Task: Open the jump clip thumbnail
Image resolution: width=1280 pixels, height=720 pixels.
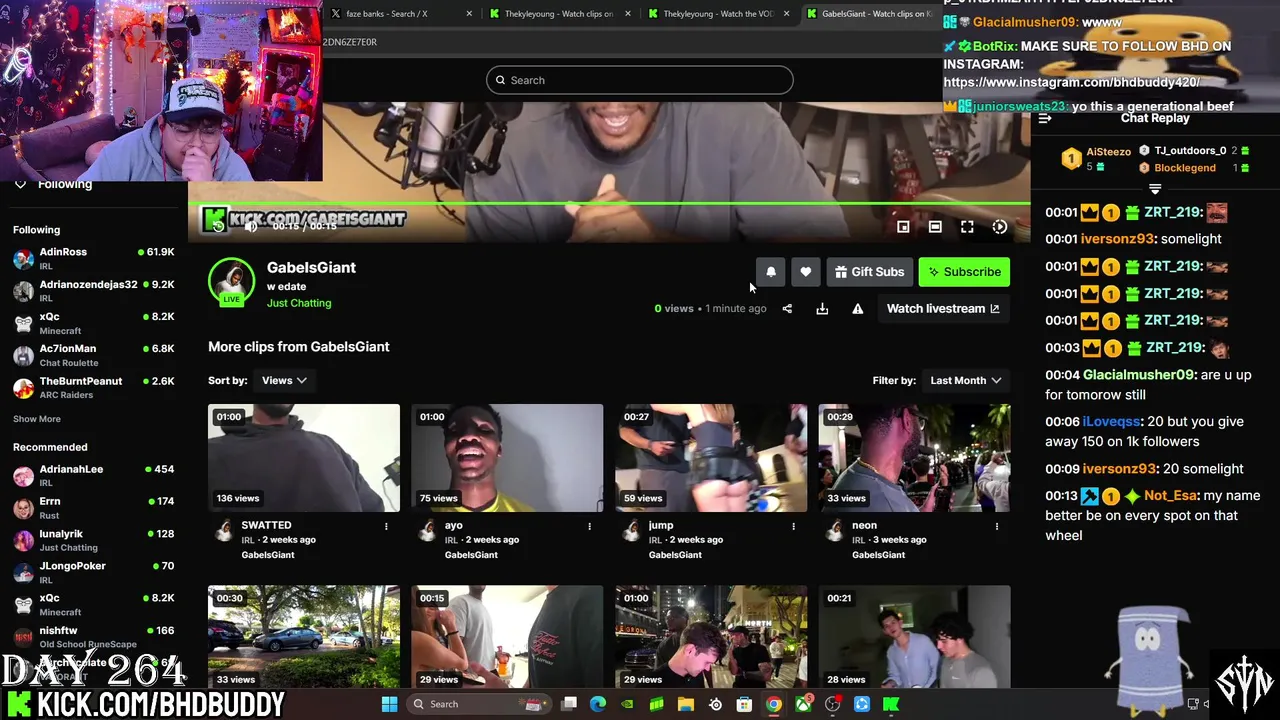Action: click(x=711, y=458)
